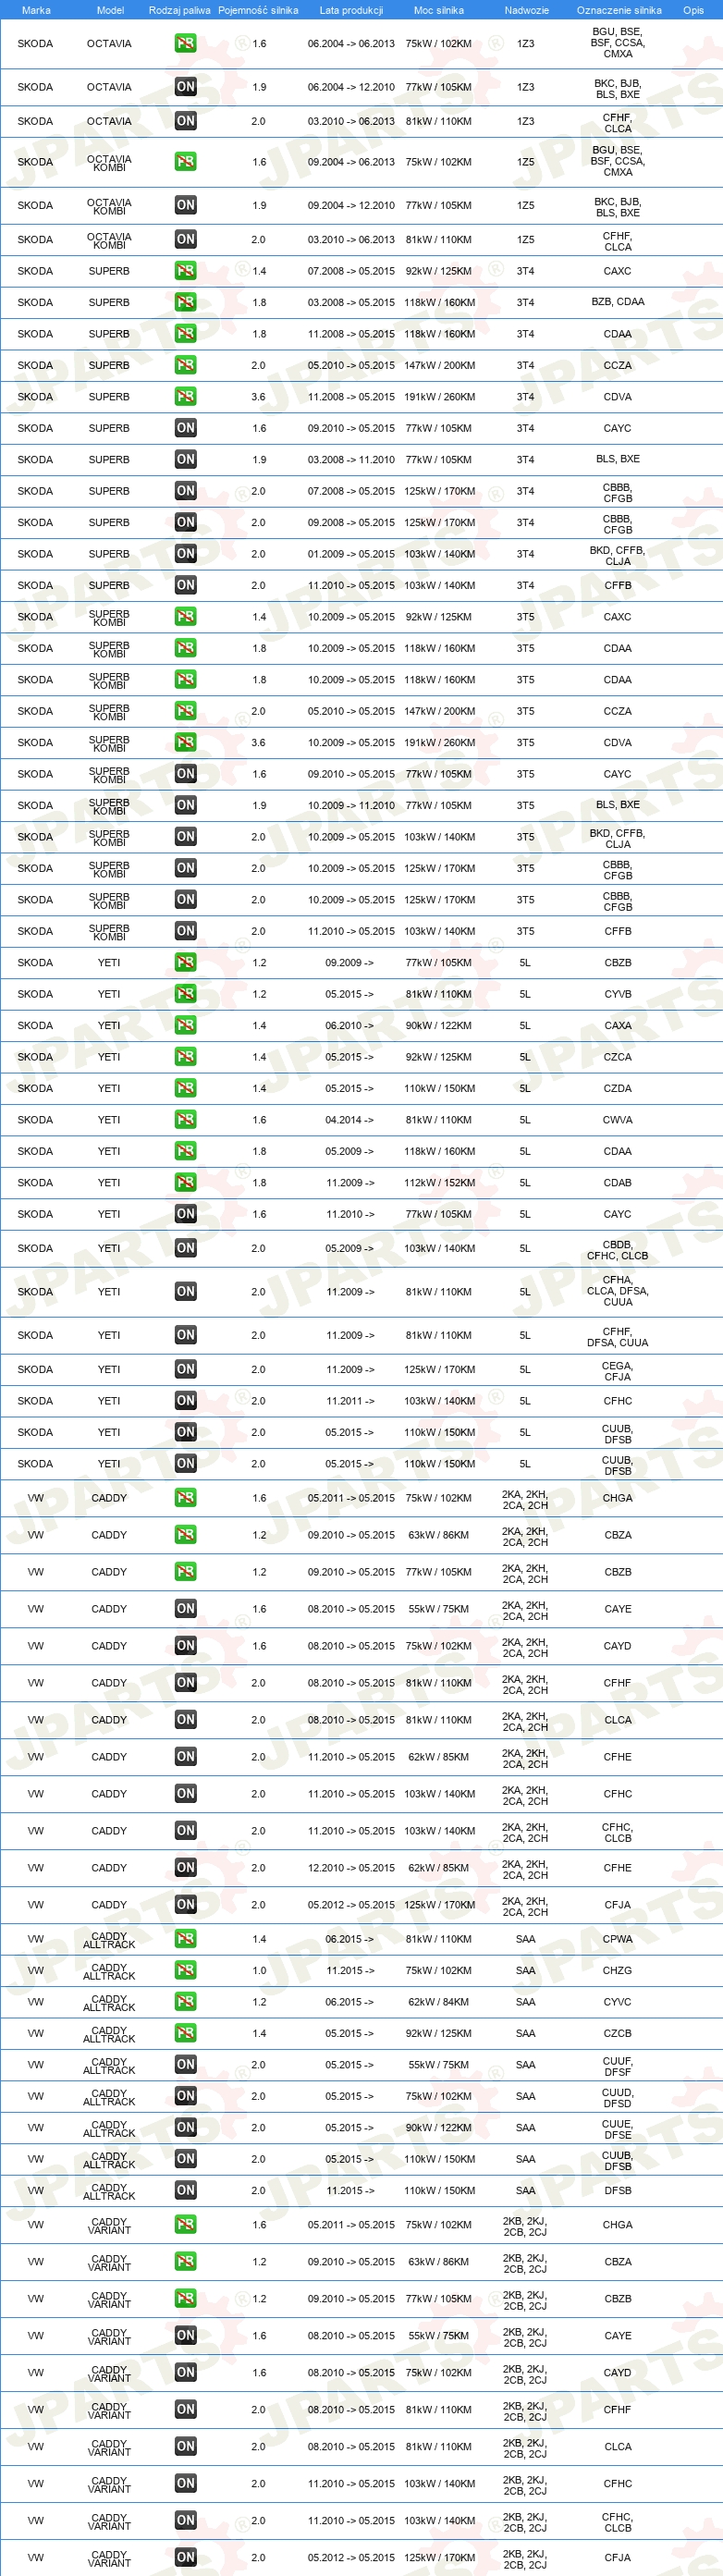Click petrol icon in Caddy Alltrack CHZG row
Viewport: 723px width, 2576px height.
pos(185,1971)
